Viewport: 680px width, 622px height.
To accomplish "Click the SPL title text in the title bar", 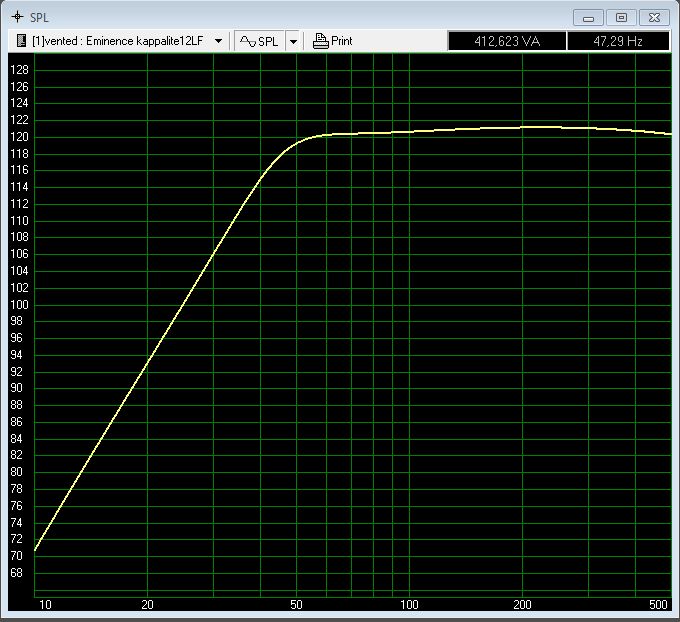I will (40, 17).
